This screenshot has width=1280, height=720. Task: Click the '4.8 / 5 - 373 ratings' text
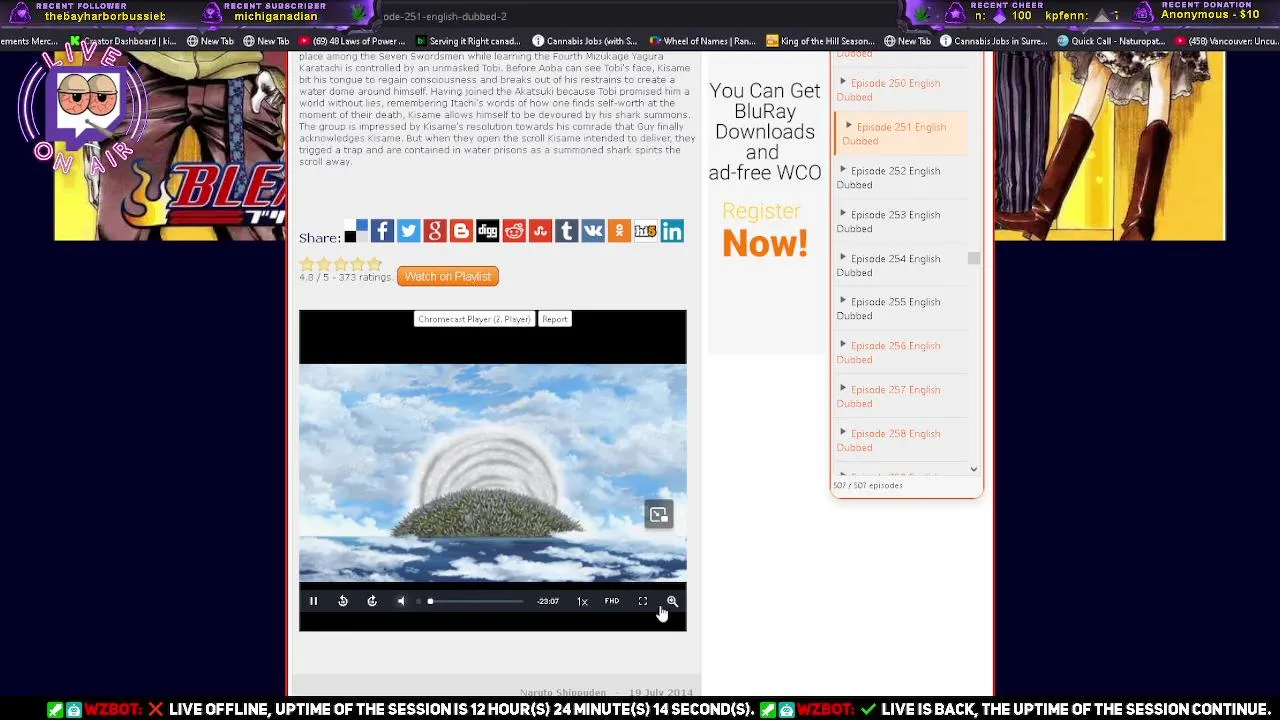click(345, 277)
